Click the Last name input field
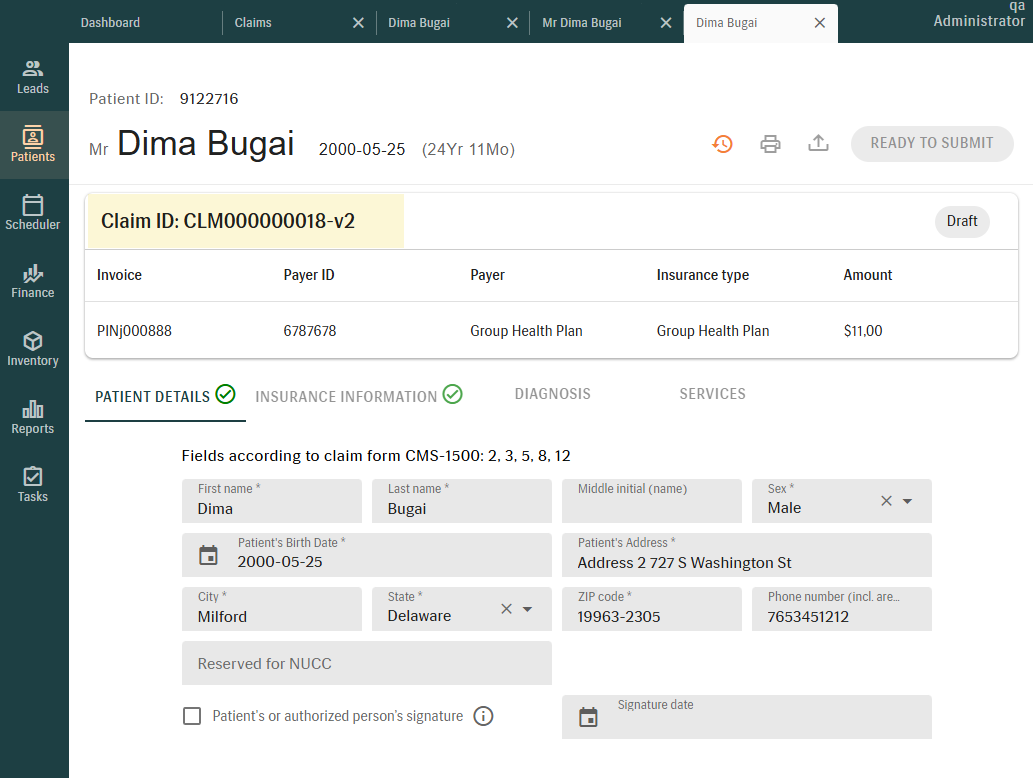This screenshot has width=1033, height=778. click(461, 501)
